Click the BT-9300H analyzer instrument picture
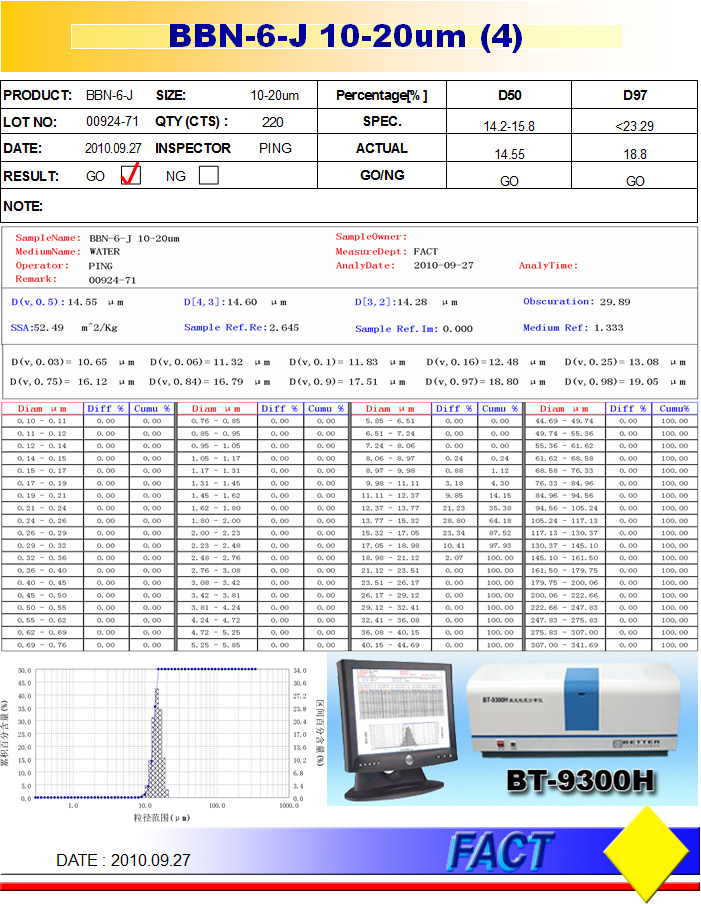The width and height of the screenshot is (701, 904). pyautogui.click(x=573, y=708)
